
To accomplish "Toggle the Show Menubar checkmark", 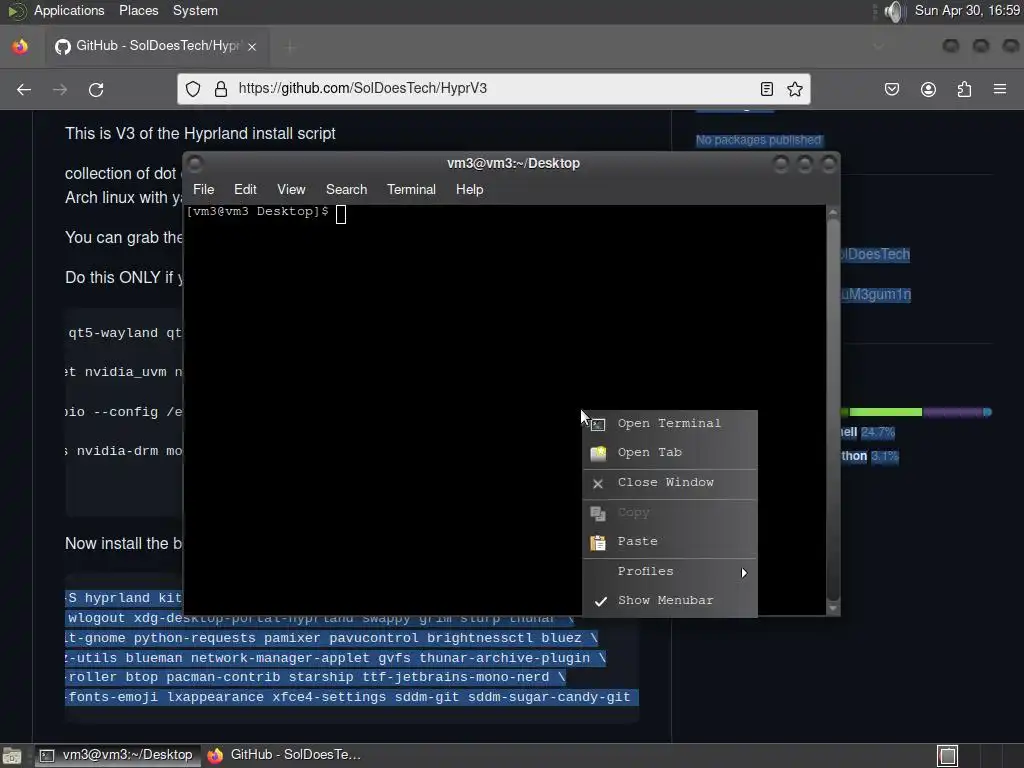I will tap(601, 601).
